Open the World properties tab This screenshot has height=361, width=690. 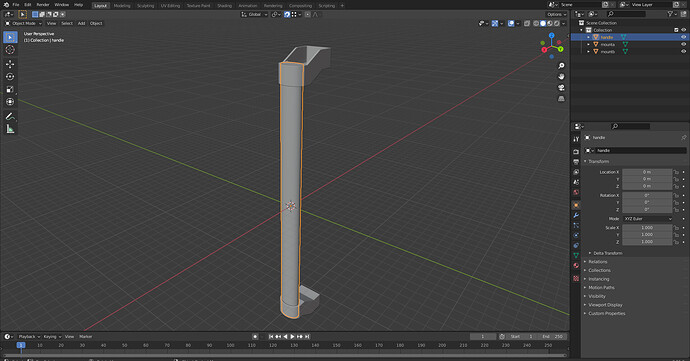pyautogui.click(x=576, y=192)
